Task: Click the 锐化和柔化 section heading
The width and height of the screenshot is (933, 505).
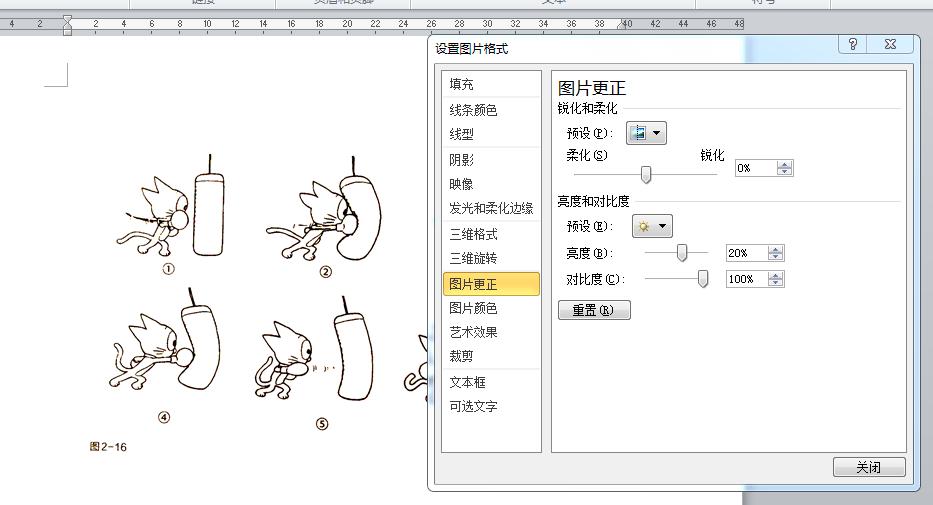Action: click(x=587, y=108)
